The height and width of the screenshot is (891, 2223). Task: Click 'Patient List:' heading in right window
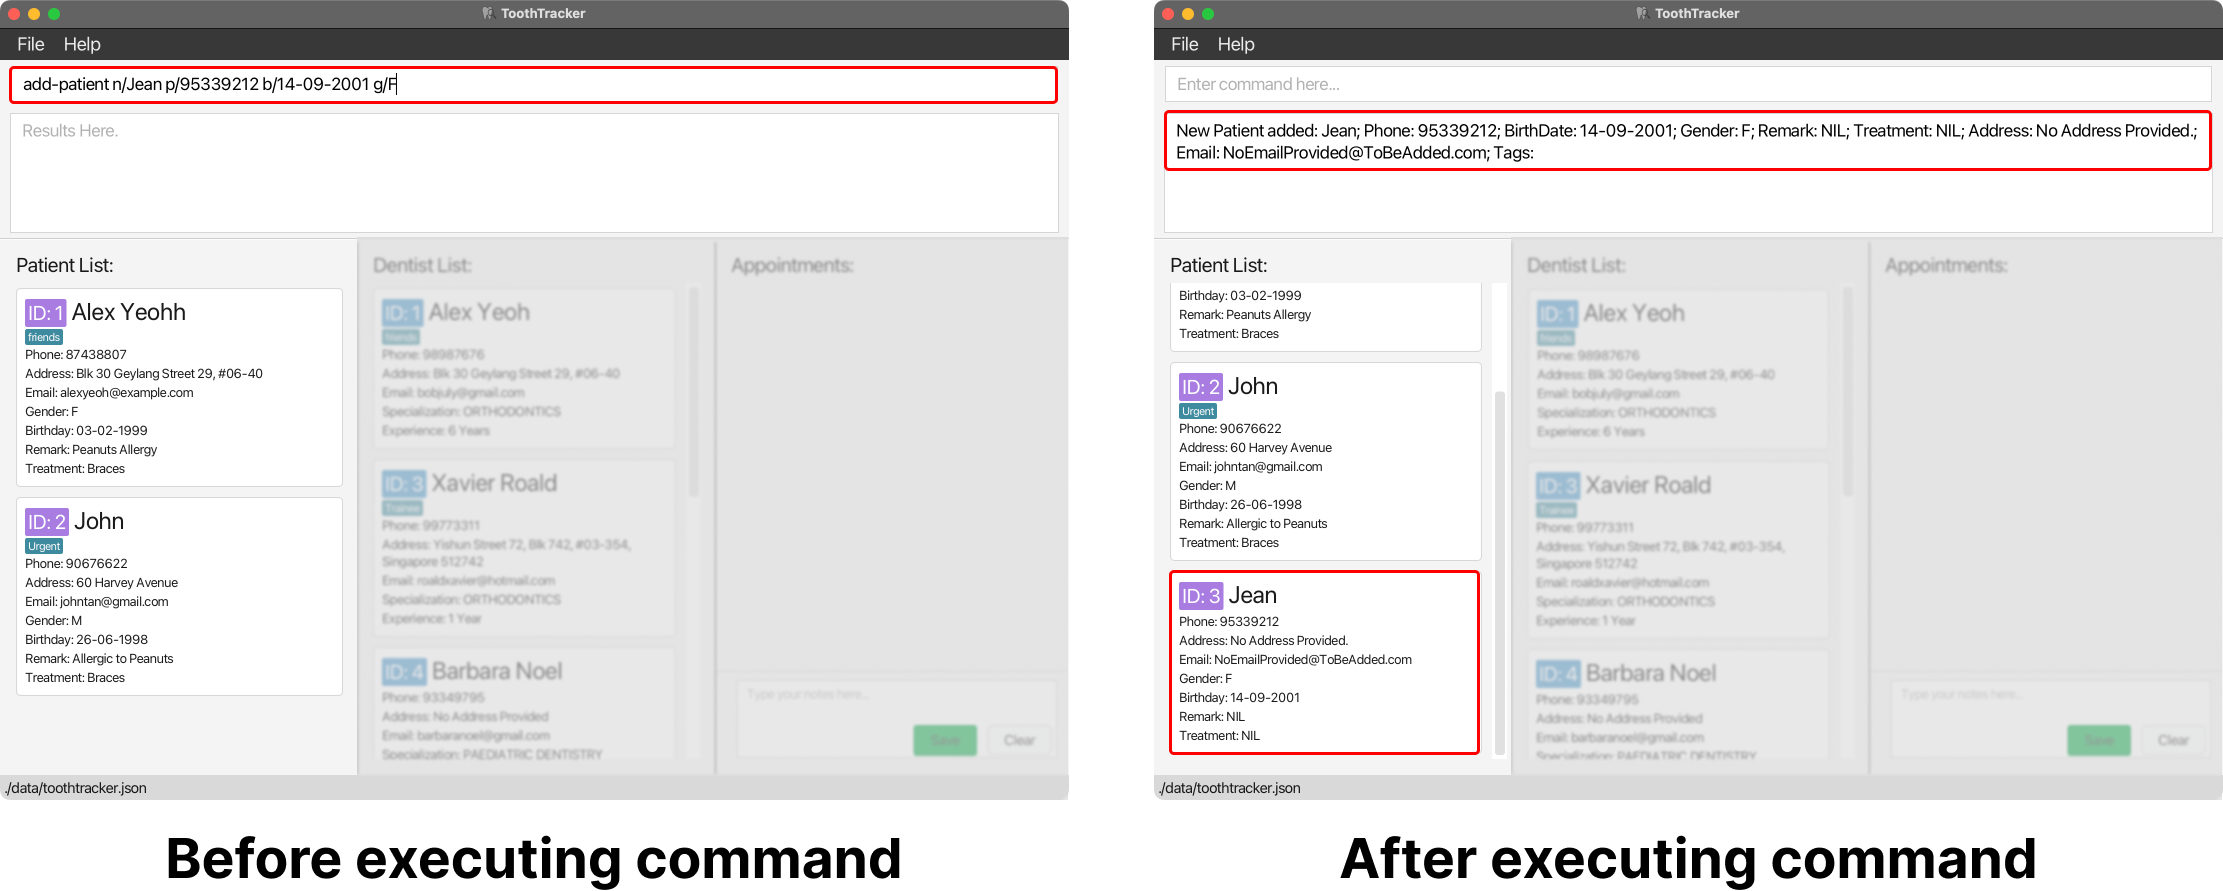tap(1219, 265)
